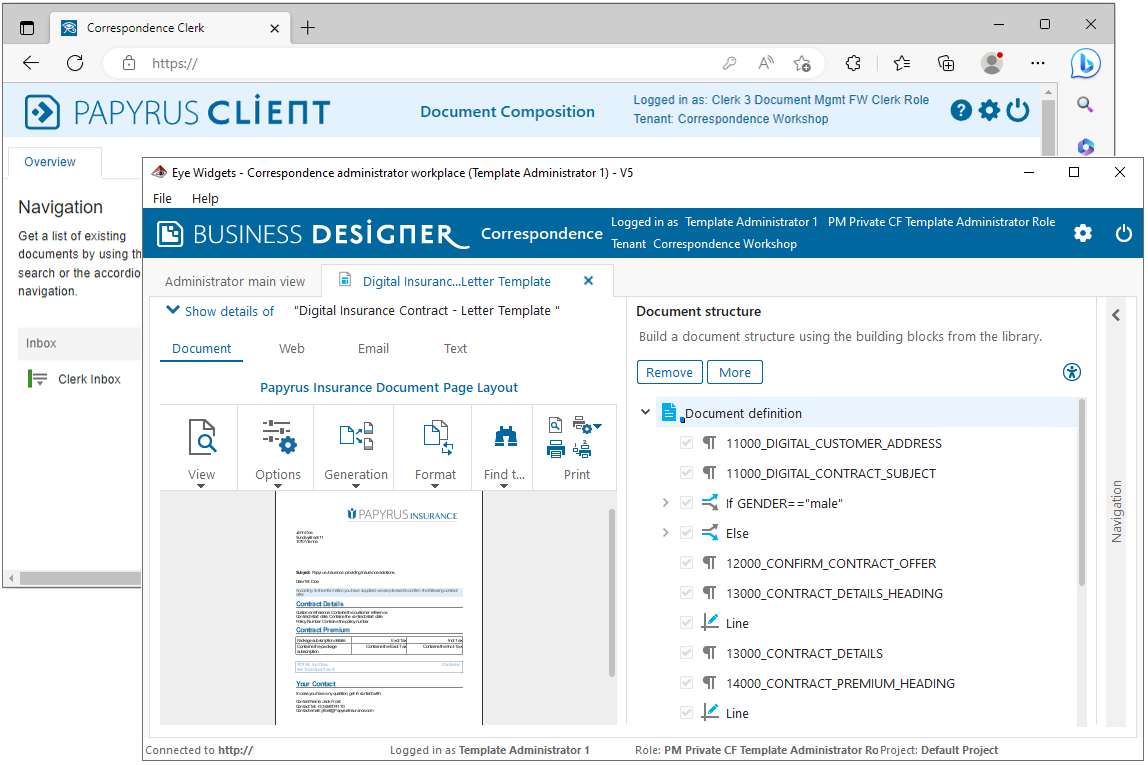The height and width of the screenshot is (765, 1148).
Task: Collapse the Document definition tree node
Action: pos(646,413)
